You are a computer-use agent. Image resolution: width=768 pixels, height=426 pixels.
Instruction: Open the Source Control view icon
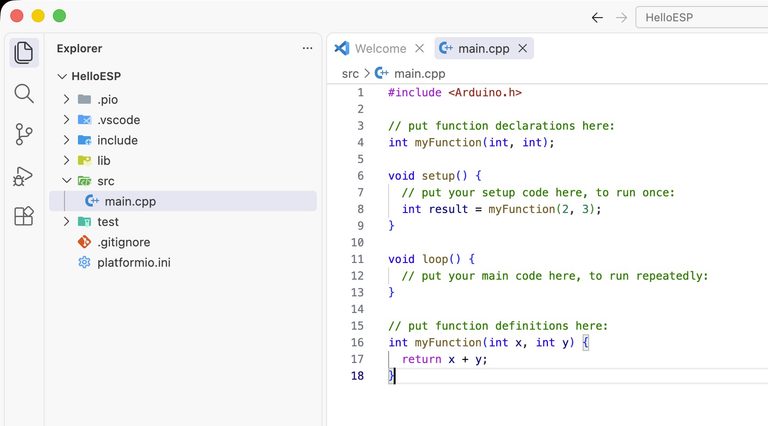[24, 134]
